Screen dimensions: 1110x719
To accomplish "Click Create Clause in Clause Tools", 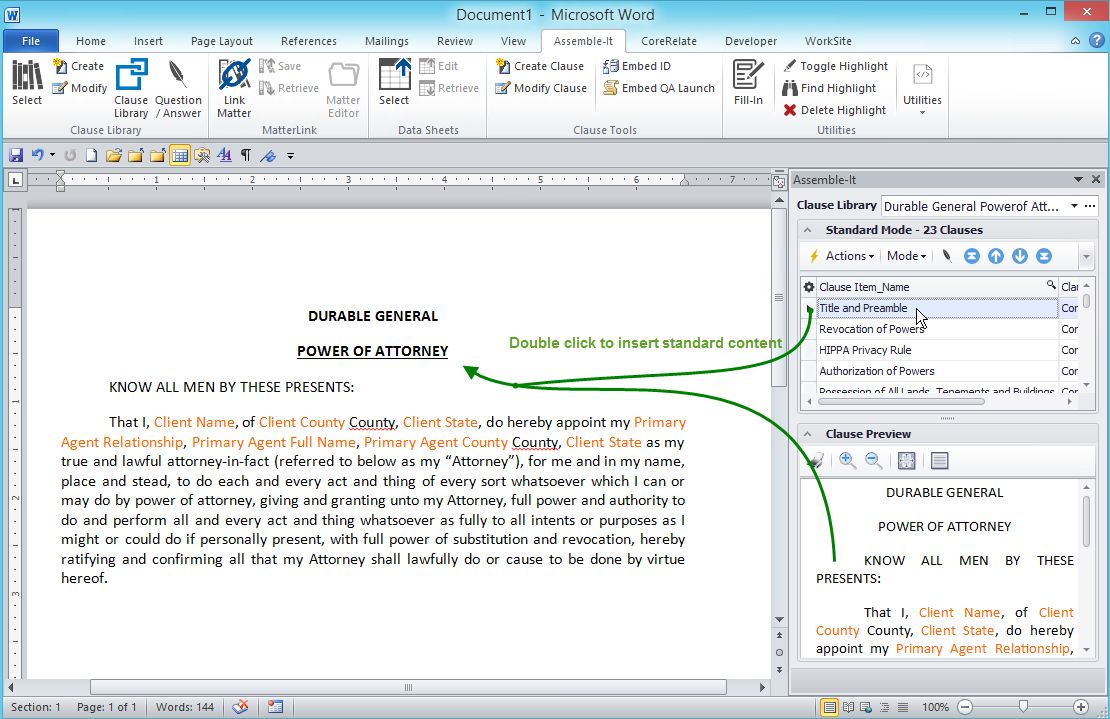I will [539, 66].
